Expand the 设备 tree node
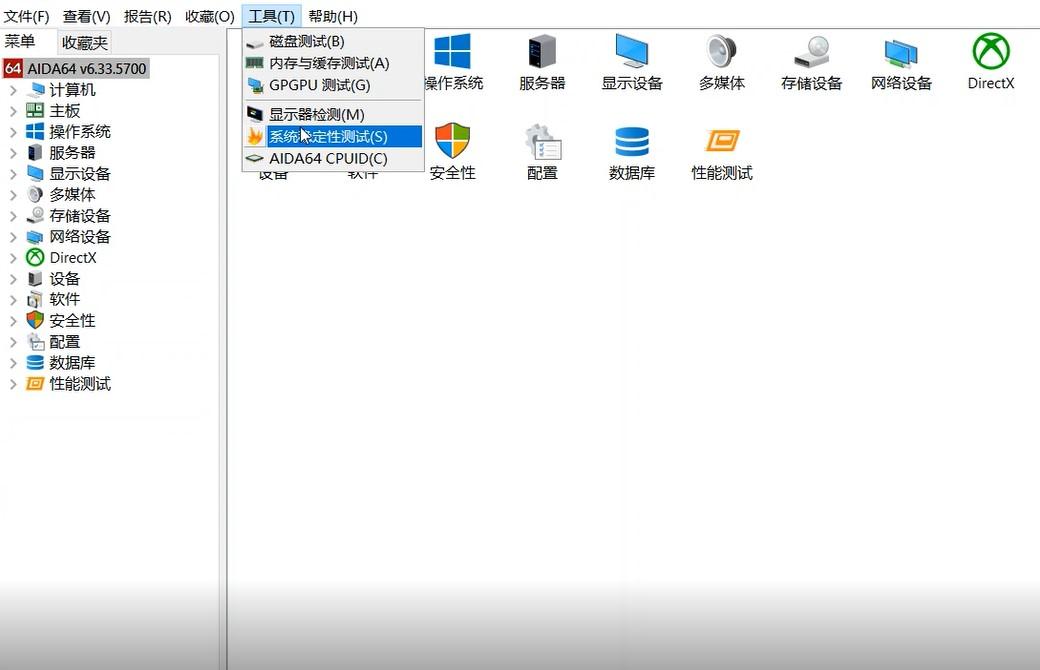 [13, 279]
